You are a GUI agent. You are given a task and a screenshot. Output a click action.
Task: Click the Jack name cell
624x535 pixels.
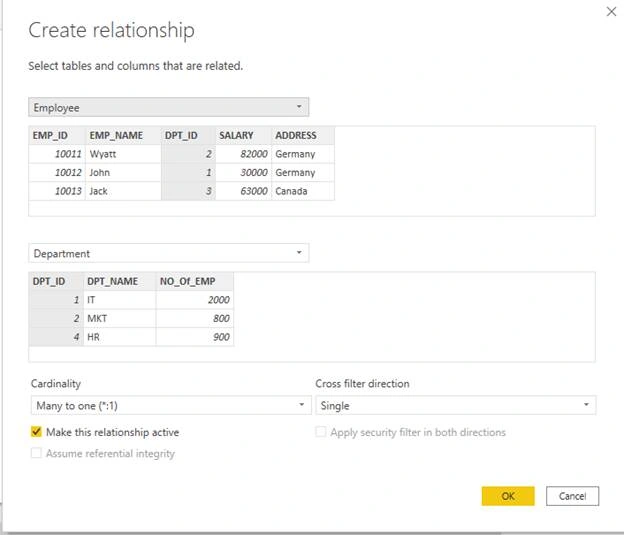coord(123,191)
